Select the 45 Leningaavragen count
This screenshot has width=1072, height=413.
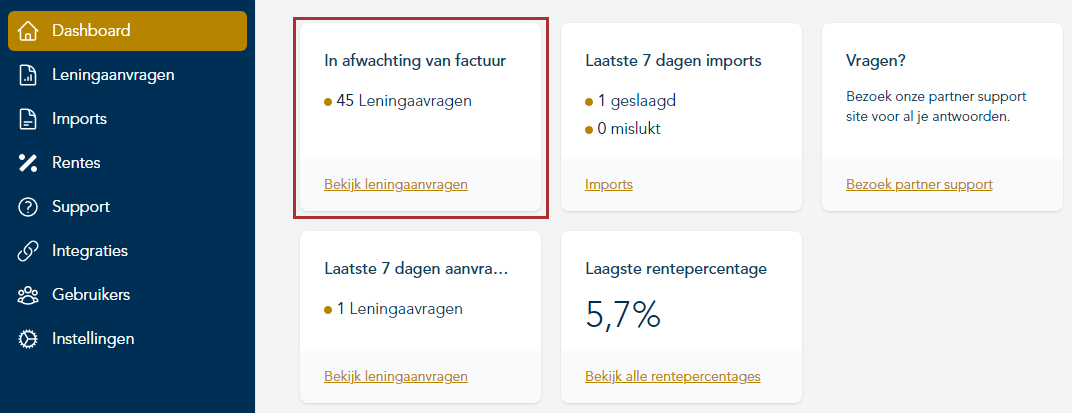[x=404, y=101]
